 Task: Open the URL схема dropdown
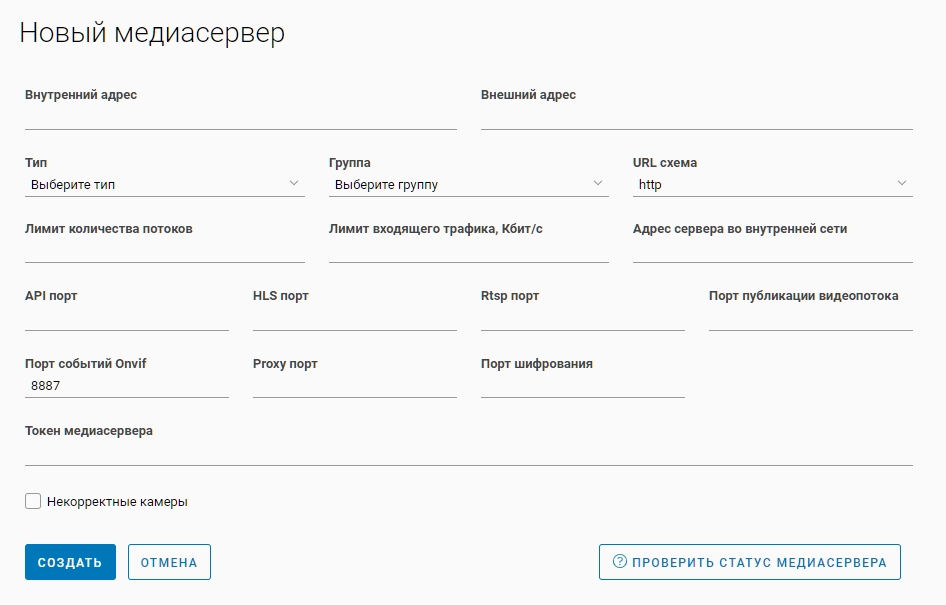point(772,184)
